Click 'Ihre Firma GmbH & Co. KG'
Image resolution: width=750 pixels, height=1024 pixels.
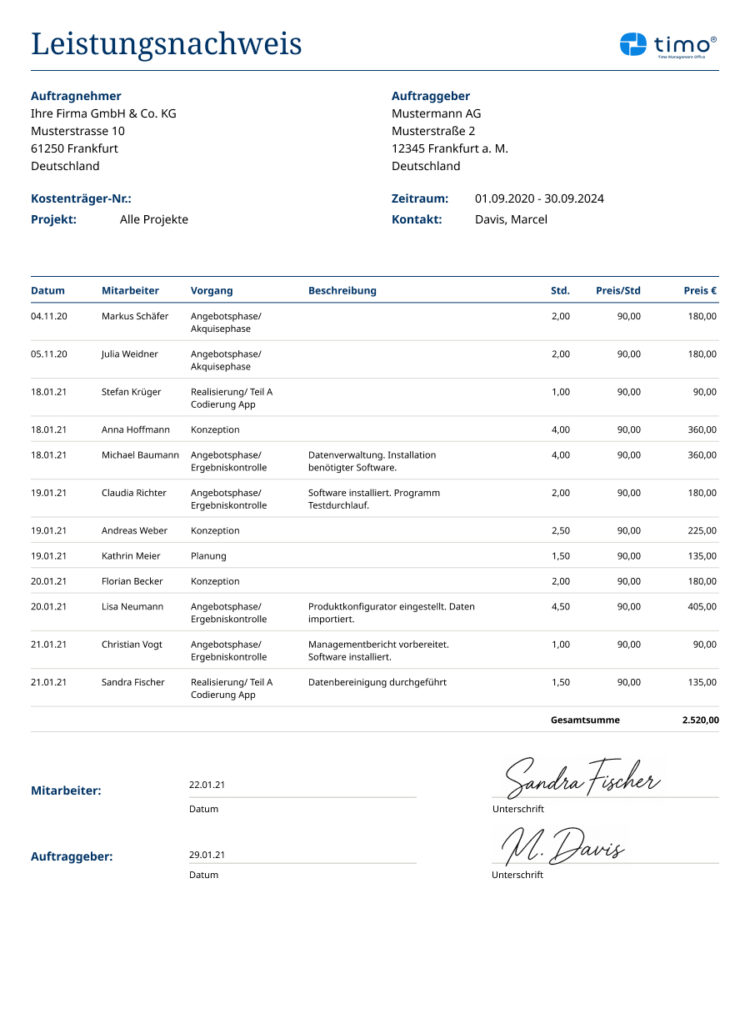103,114
